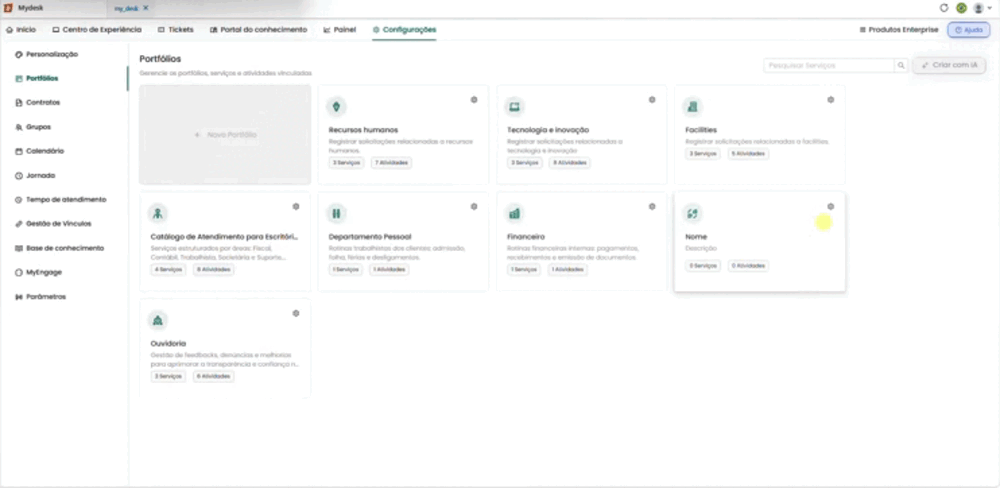Click the refresh icon in top bar
This screenshot has height=488, width=1000.
click(945, 8)
